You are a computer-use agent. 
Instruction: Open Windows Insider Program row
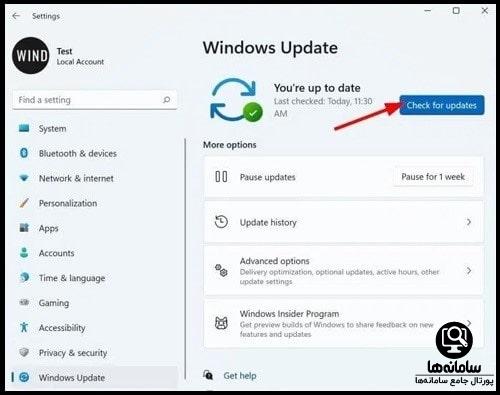(x=344, y=324)
